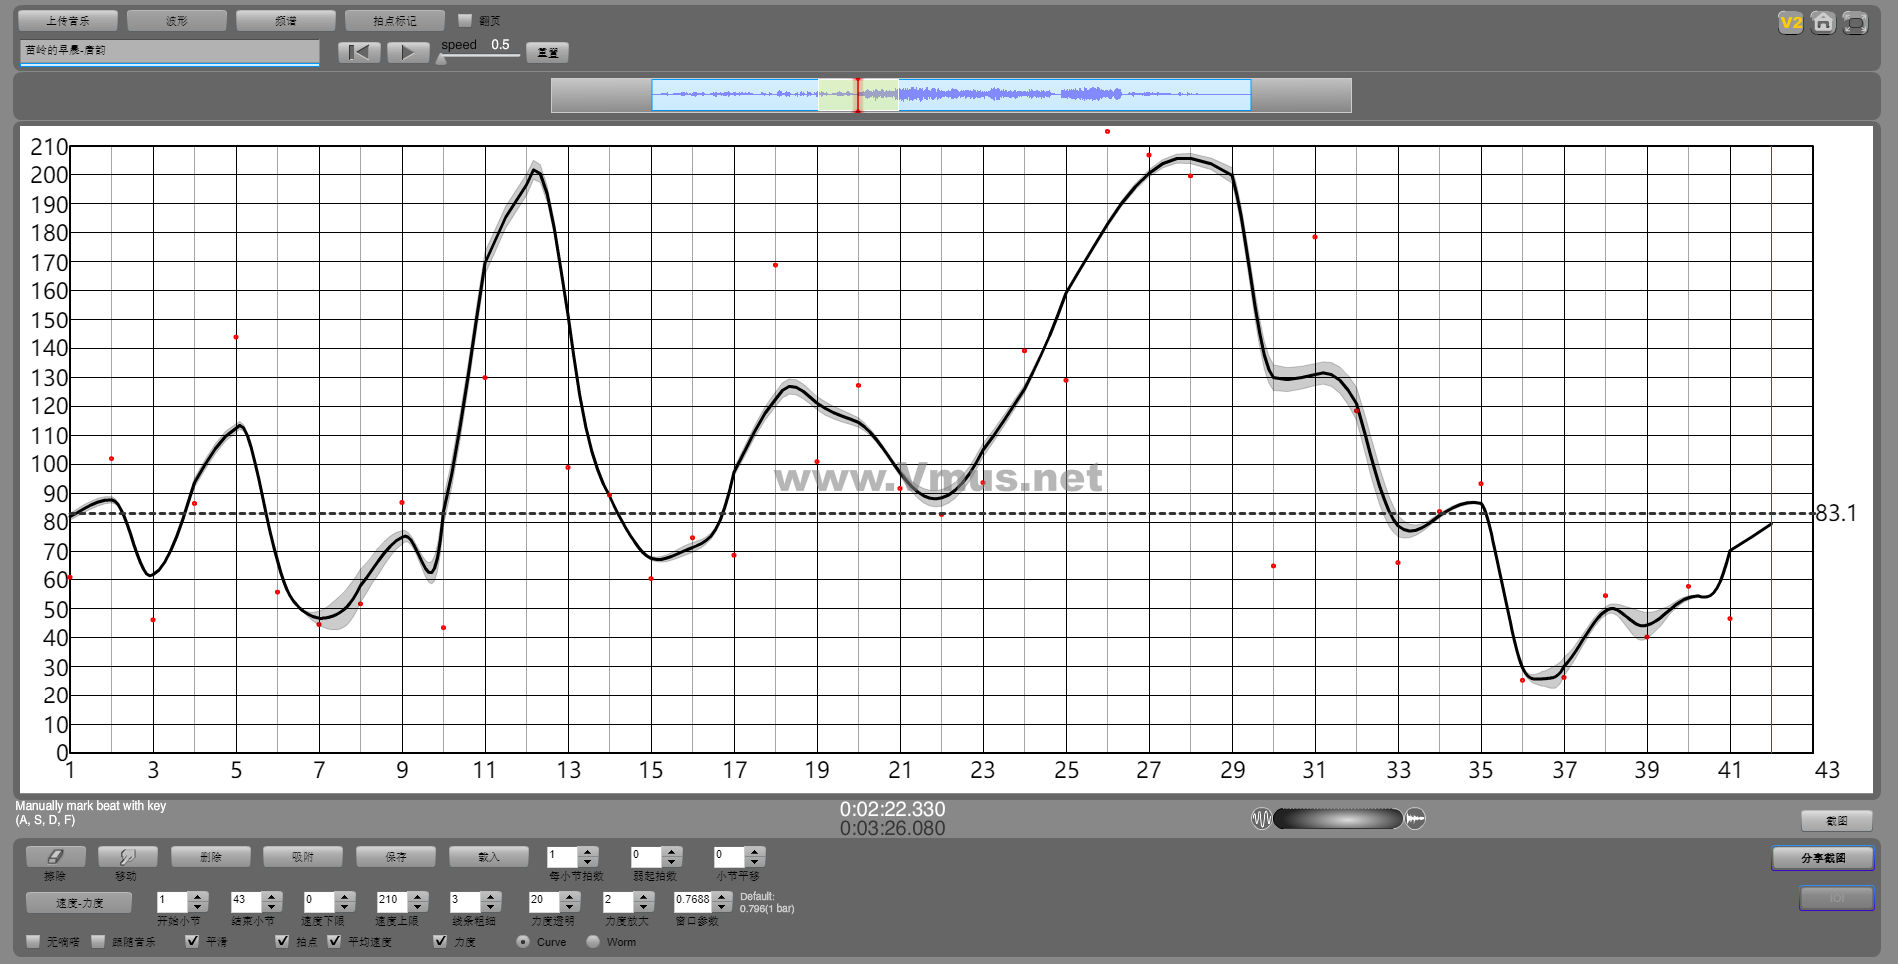Switch to the 波形 waveform view
Viewport: 1898px width, 964px height.
pos(177,20)
